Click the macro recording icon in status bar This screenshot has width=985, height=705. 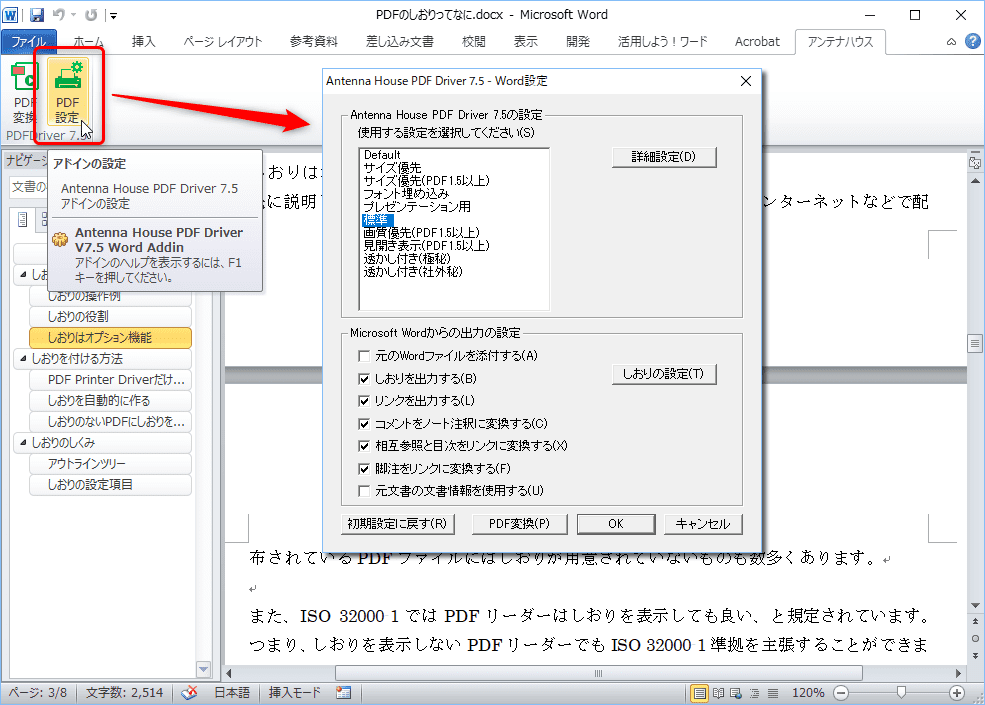tap(344, 693)
